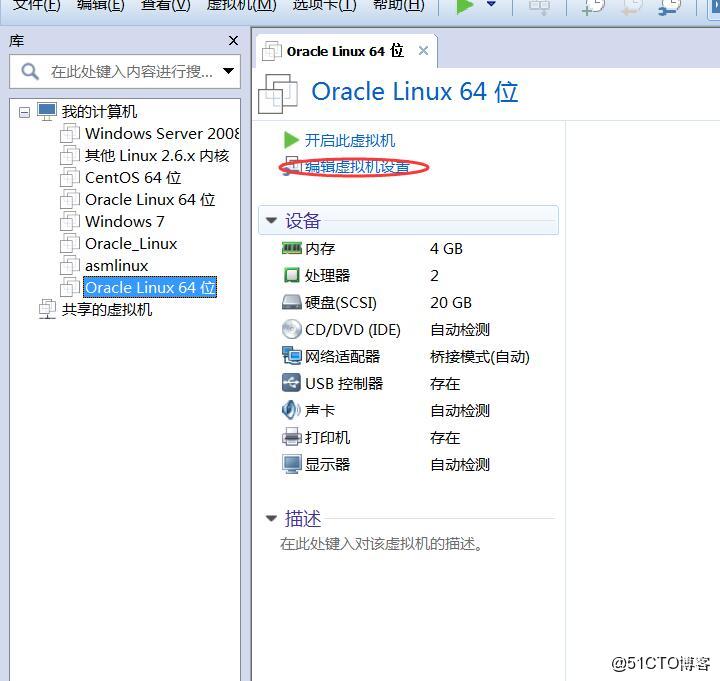The width and height of the screenshot is (720, 681).
Task: Select 共享的虚拟机 in library
Action: pyautogui.click(x=107, y=310)
